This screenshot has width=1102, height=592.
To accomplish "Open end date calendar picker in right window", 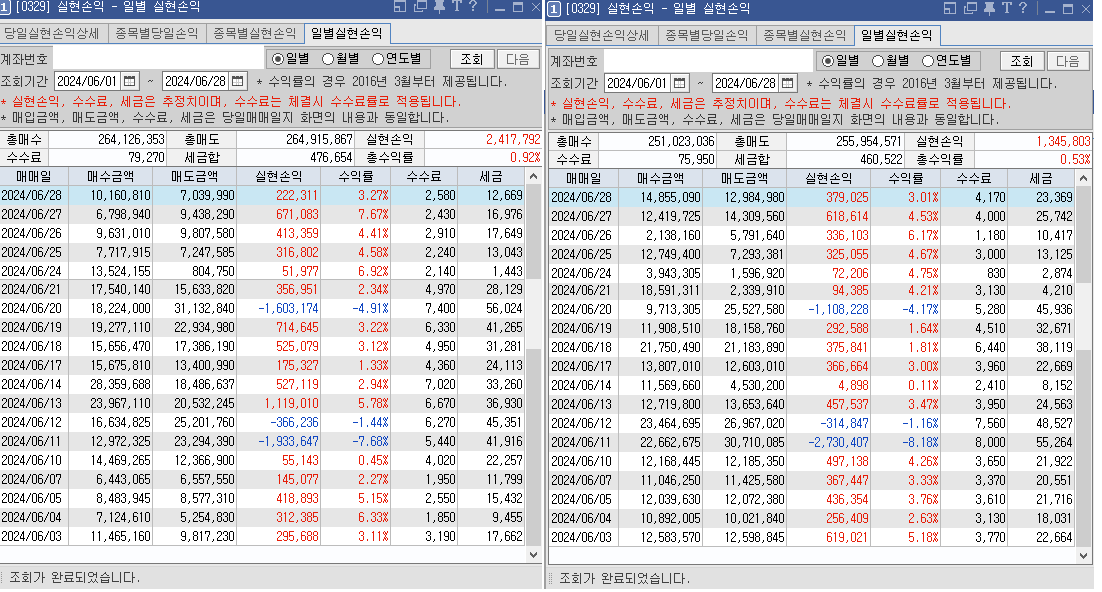I will pyautogui.click(x=788, y=84).
